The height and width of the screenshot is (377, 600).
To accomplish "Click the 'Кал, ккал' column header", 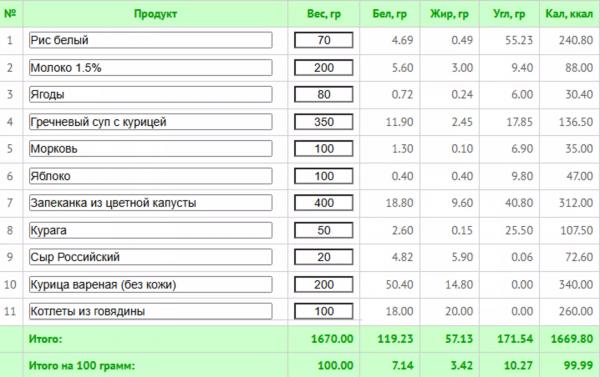I will (x=569, y=14).
